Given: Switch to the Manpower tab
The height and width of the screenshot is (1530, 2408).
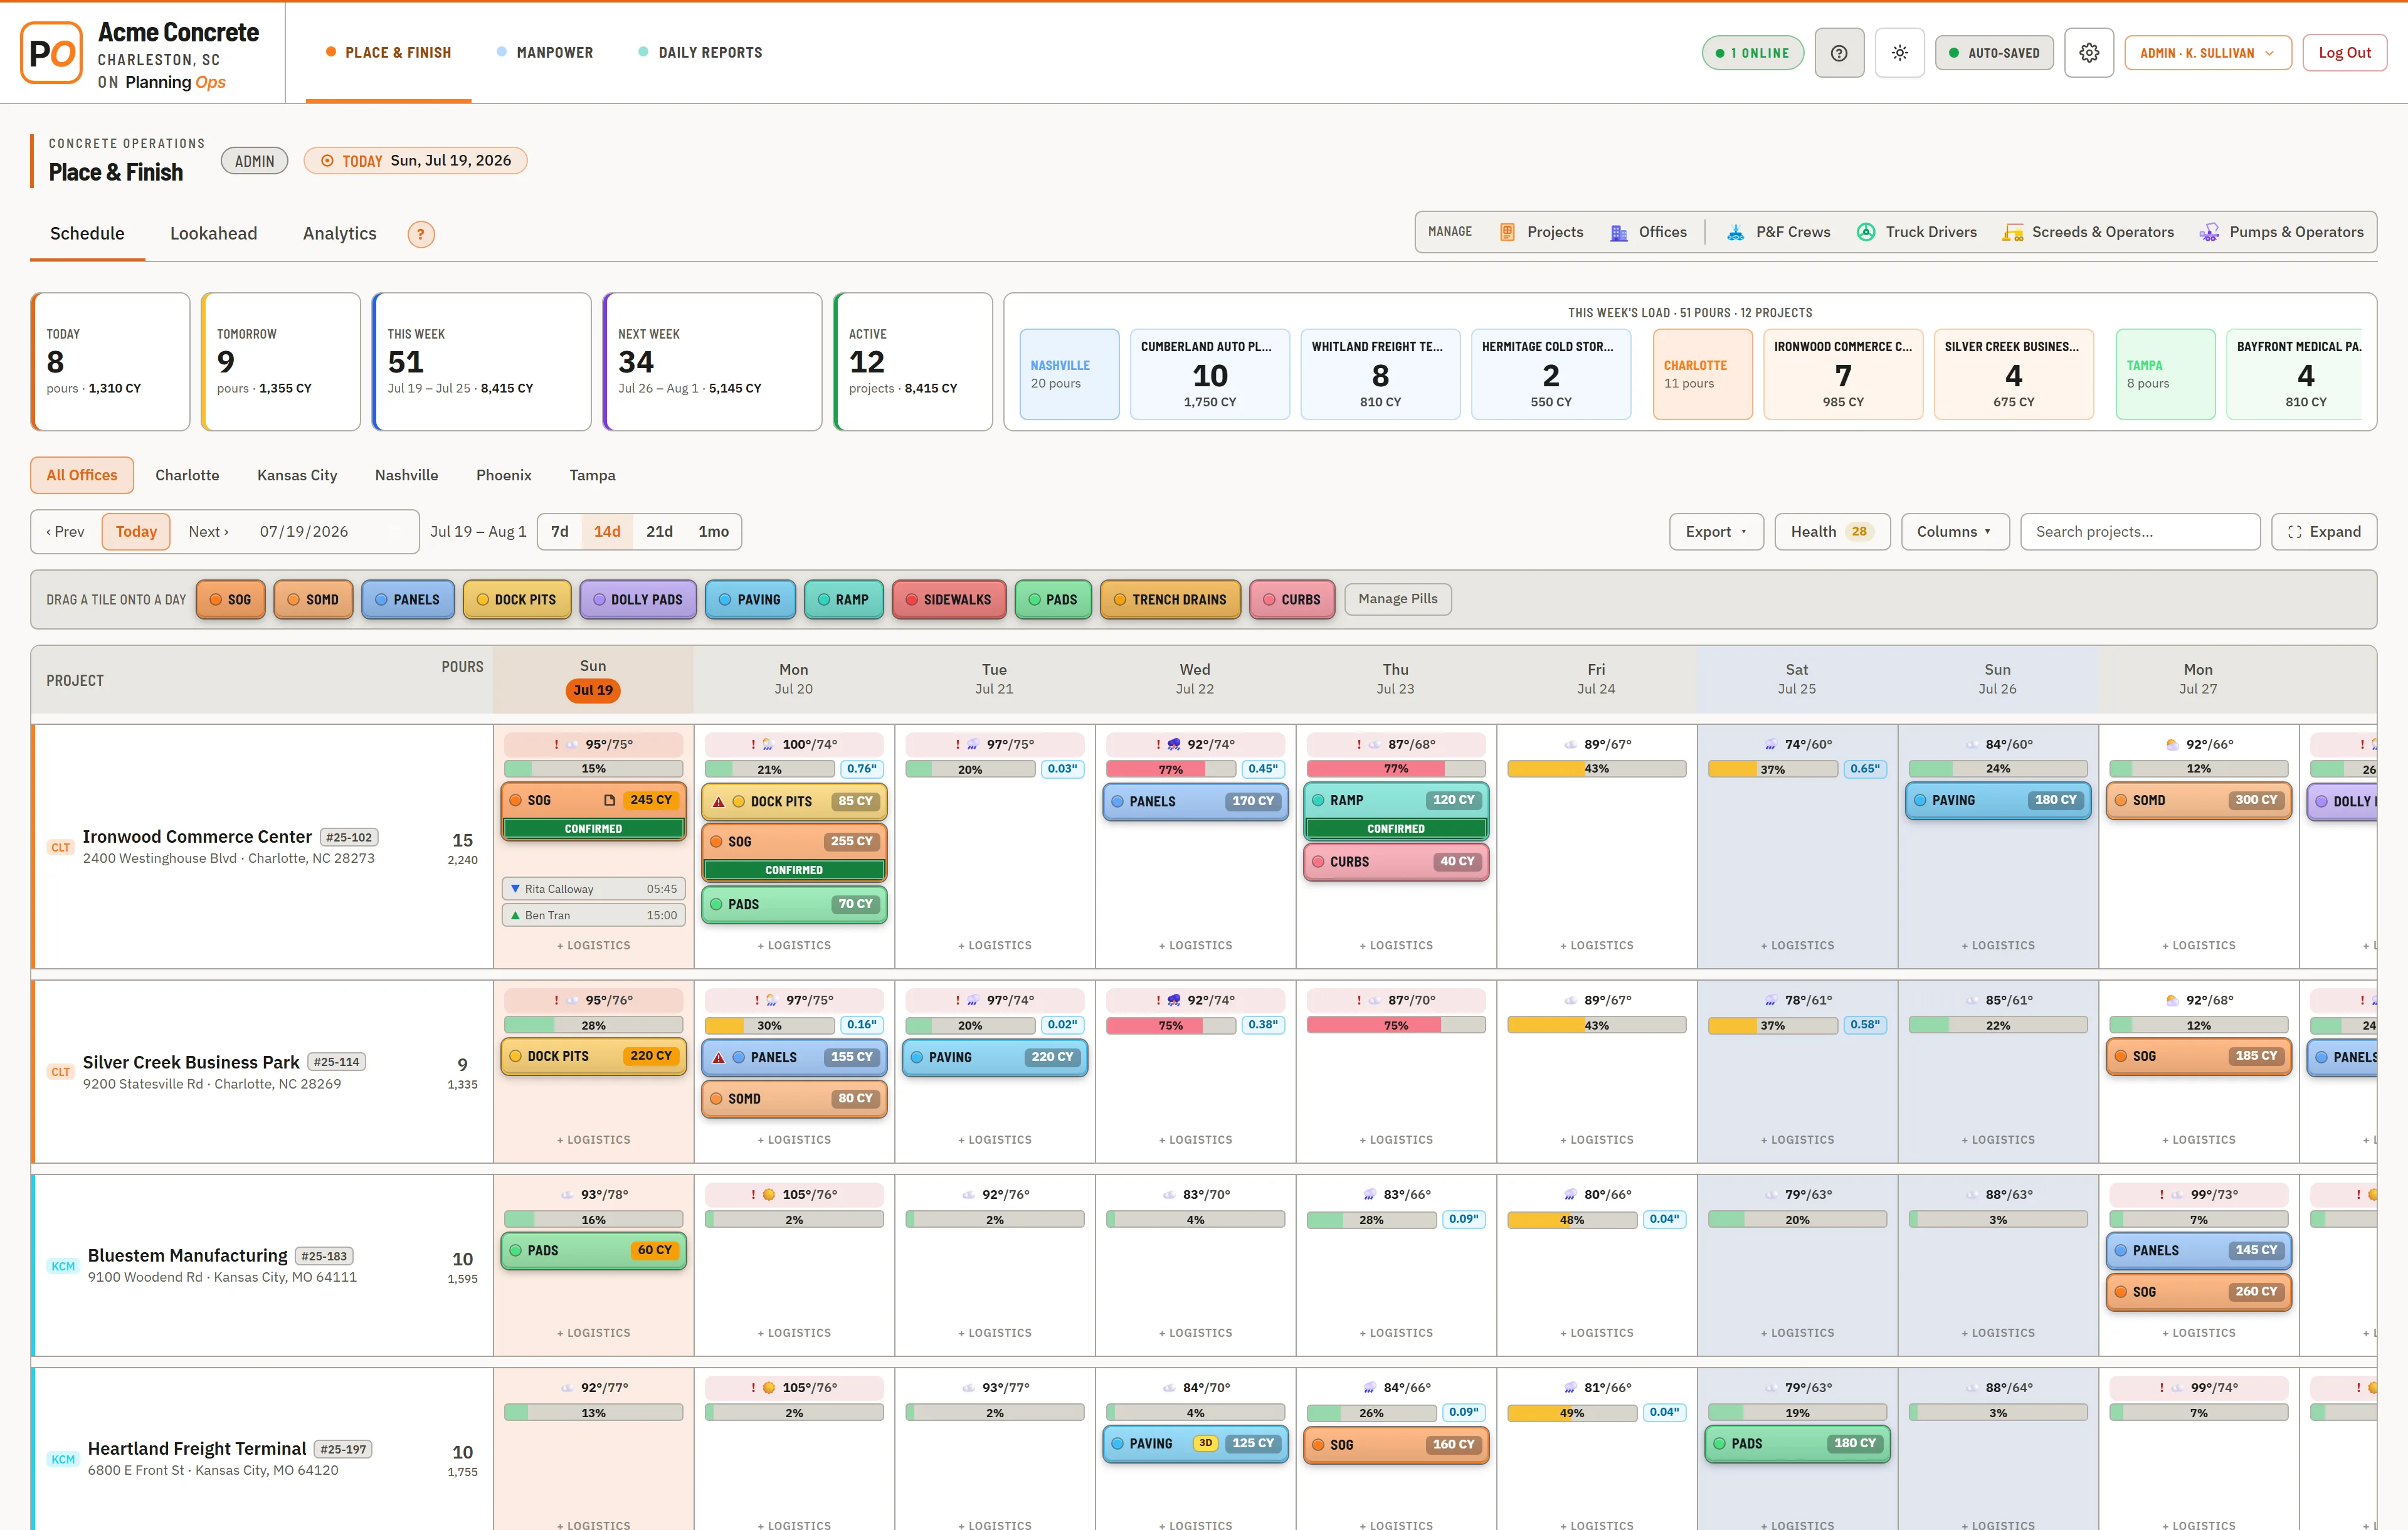Looking at the screenshot, I should (x=544, y=53).
